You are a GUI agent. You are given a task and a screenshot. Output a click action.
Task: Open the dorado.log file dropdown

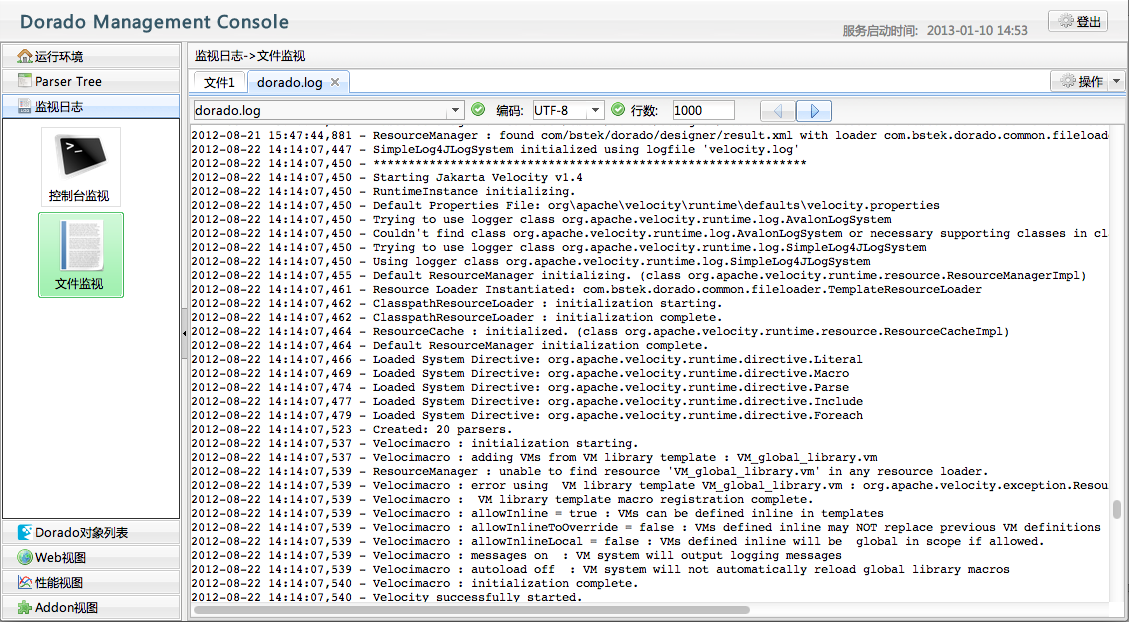pyautogui.click(x=456, y=111)
